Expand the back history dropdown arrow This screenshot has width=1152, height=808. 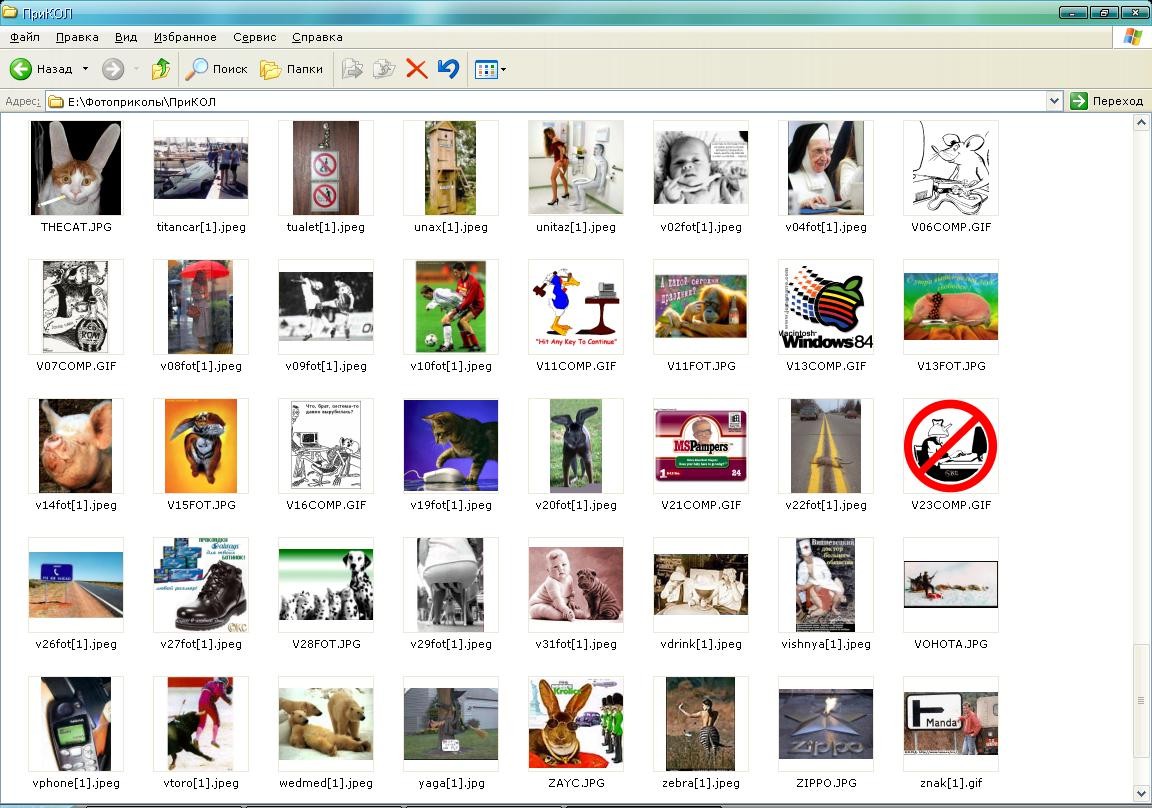click(85, 69)
